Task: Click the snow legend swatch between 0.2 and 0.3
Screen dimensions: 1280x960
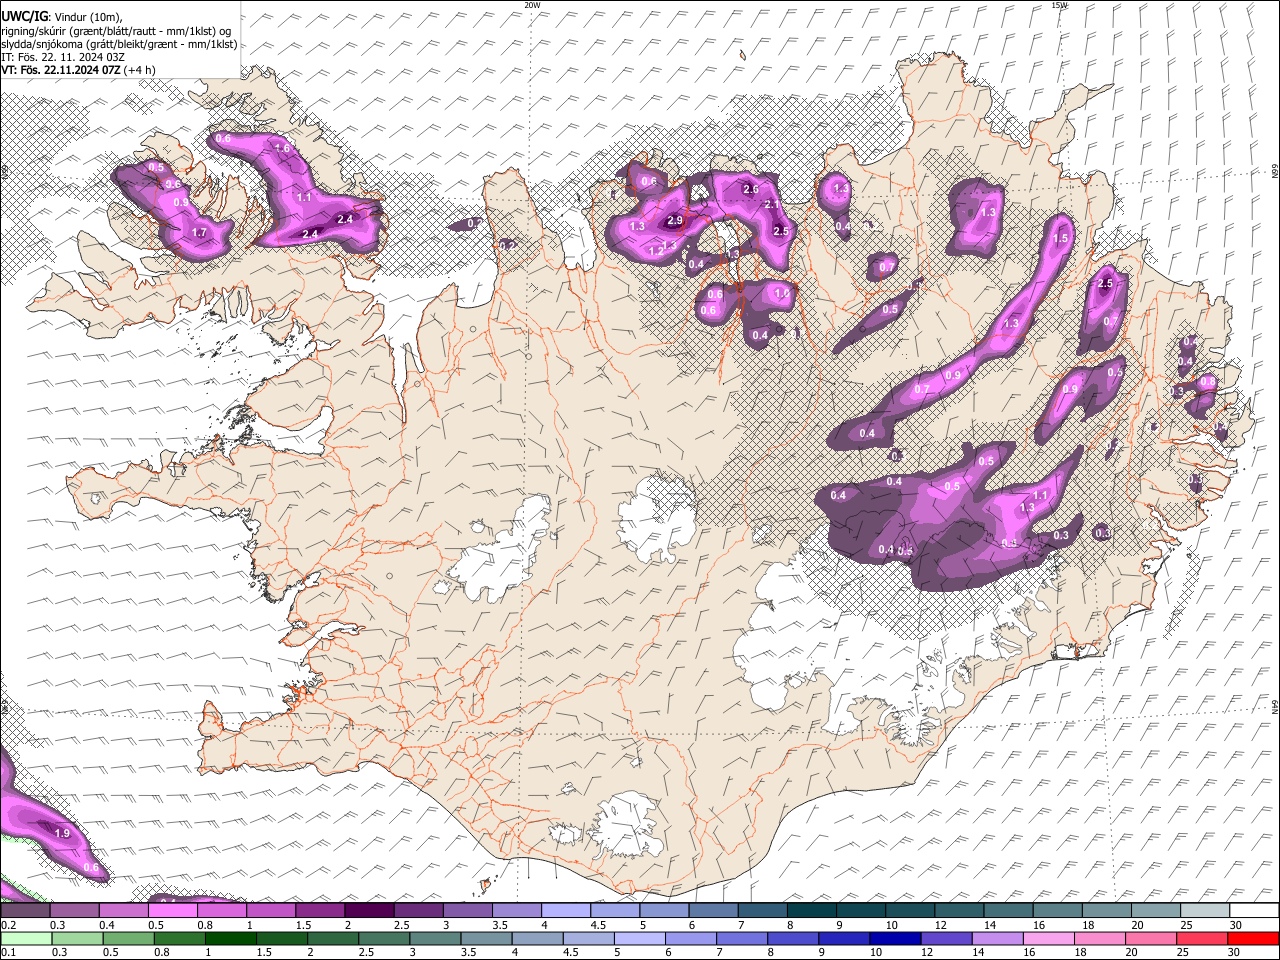Action: tap(26, 911)
